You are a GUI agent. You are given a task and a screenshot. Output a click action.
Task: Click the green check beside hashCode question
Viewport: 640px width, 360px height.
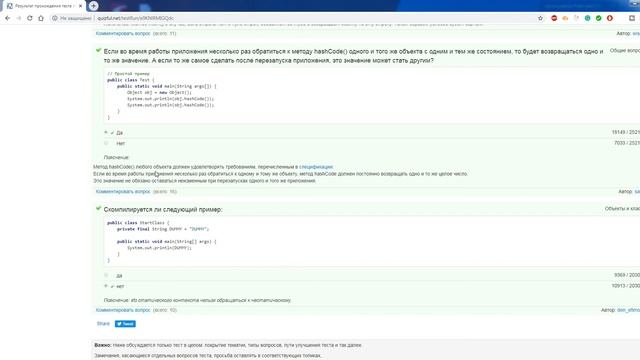point(98,51)
